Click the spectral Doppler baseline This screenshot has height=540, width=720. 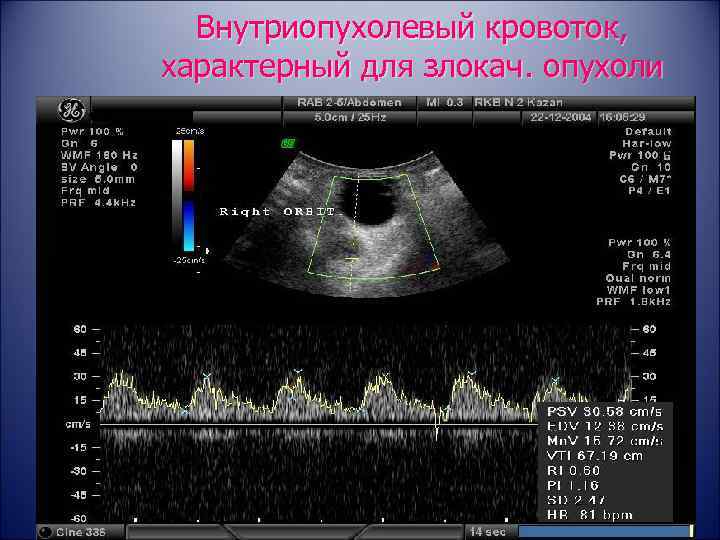(318, 425)
